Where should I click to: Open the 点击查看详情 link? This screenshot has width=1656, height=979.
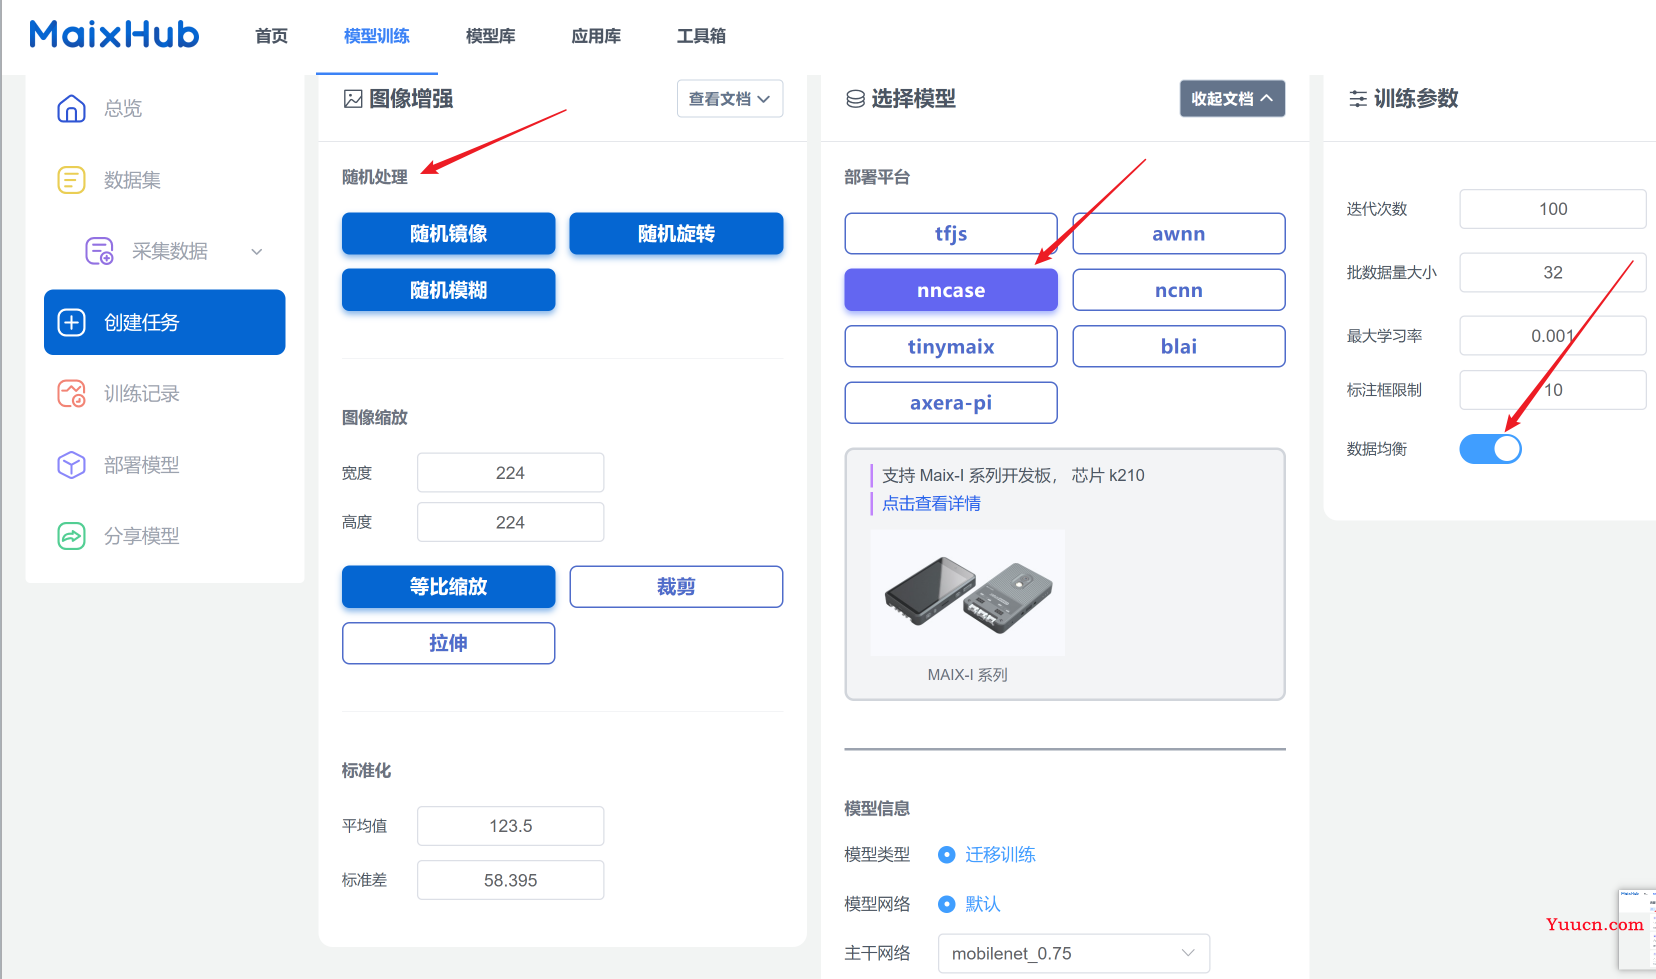[931, 504]
